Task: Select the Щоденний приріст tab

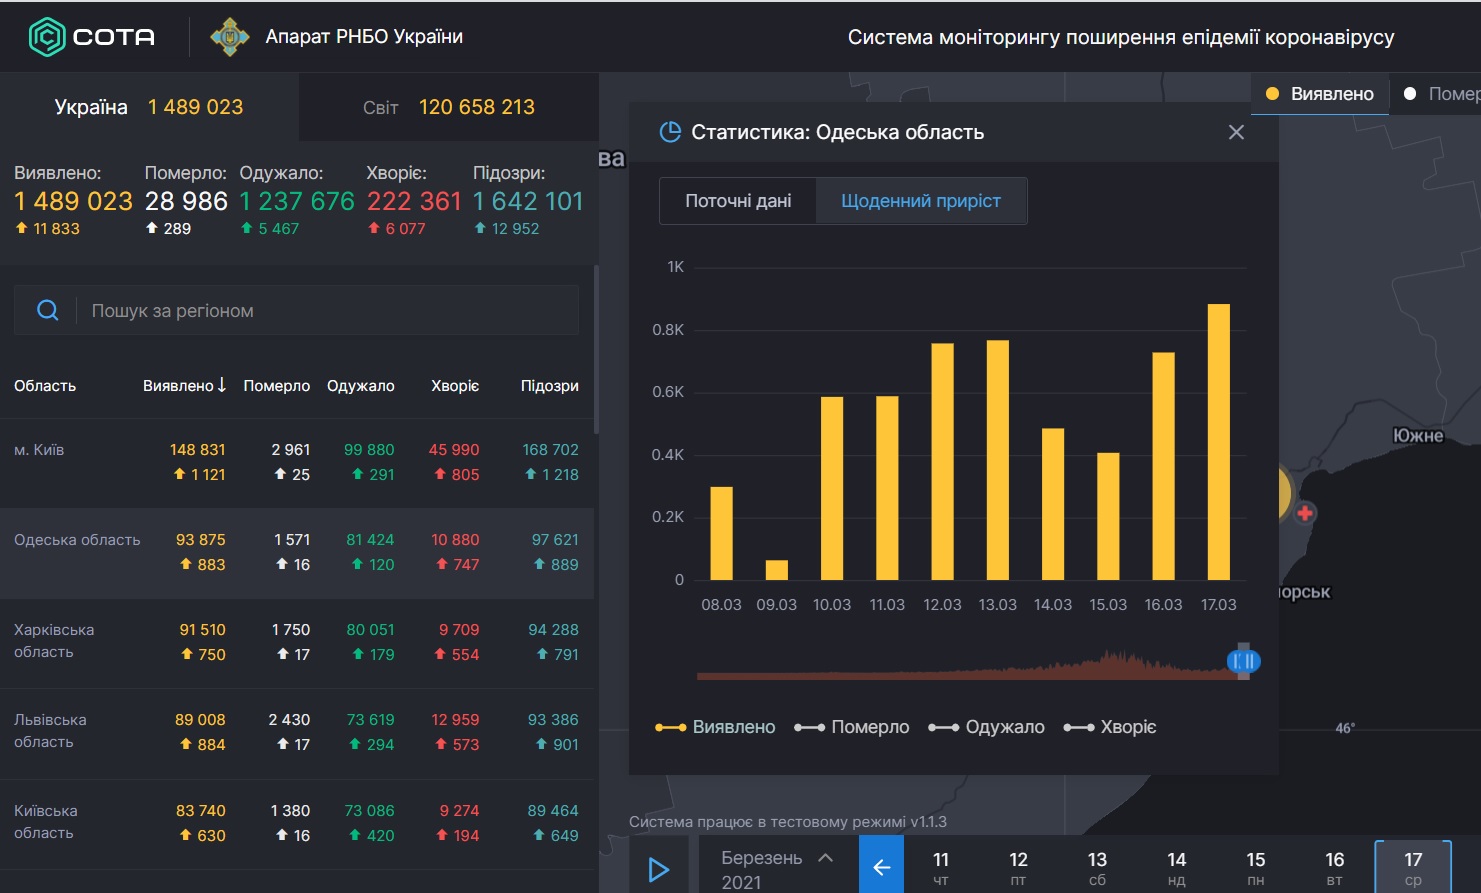Action: coord(920,201)
